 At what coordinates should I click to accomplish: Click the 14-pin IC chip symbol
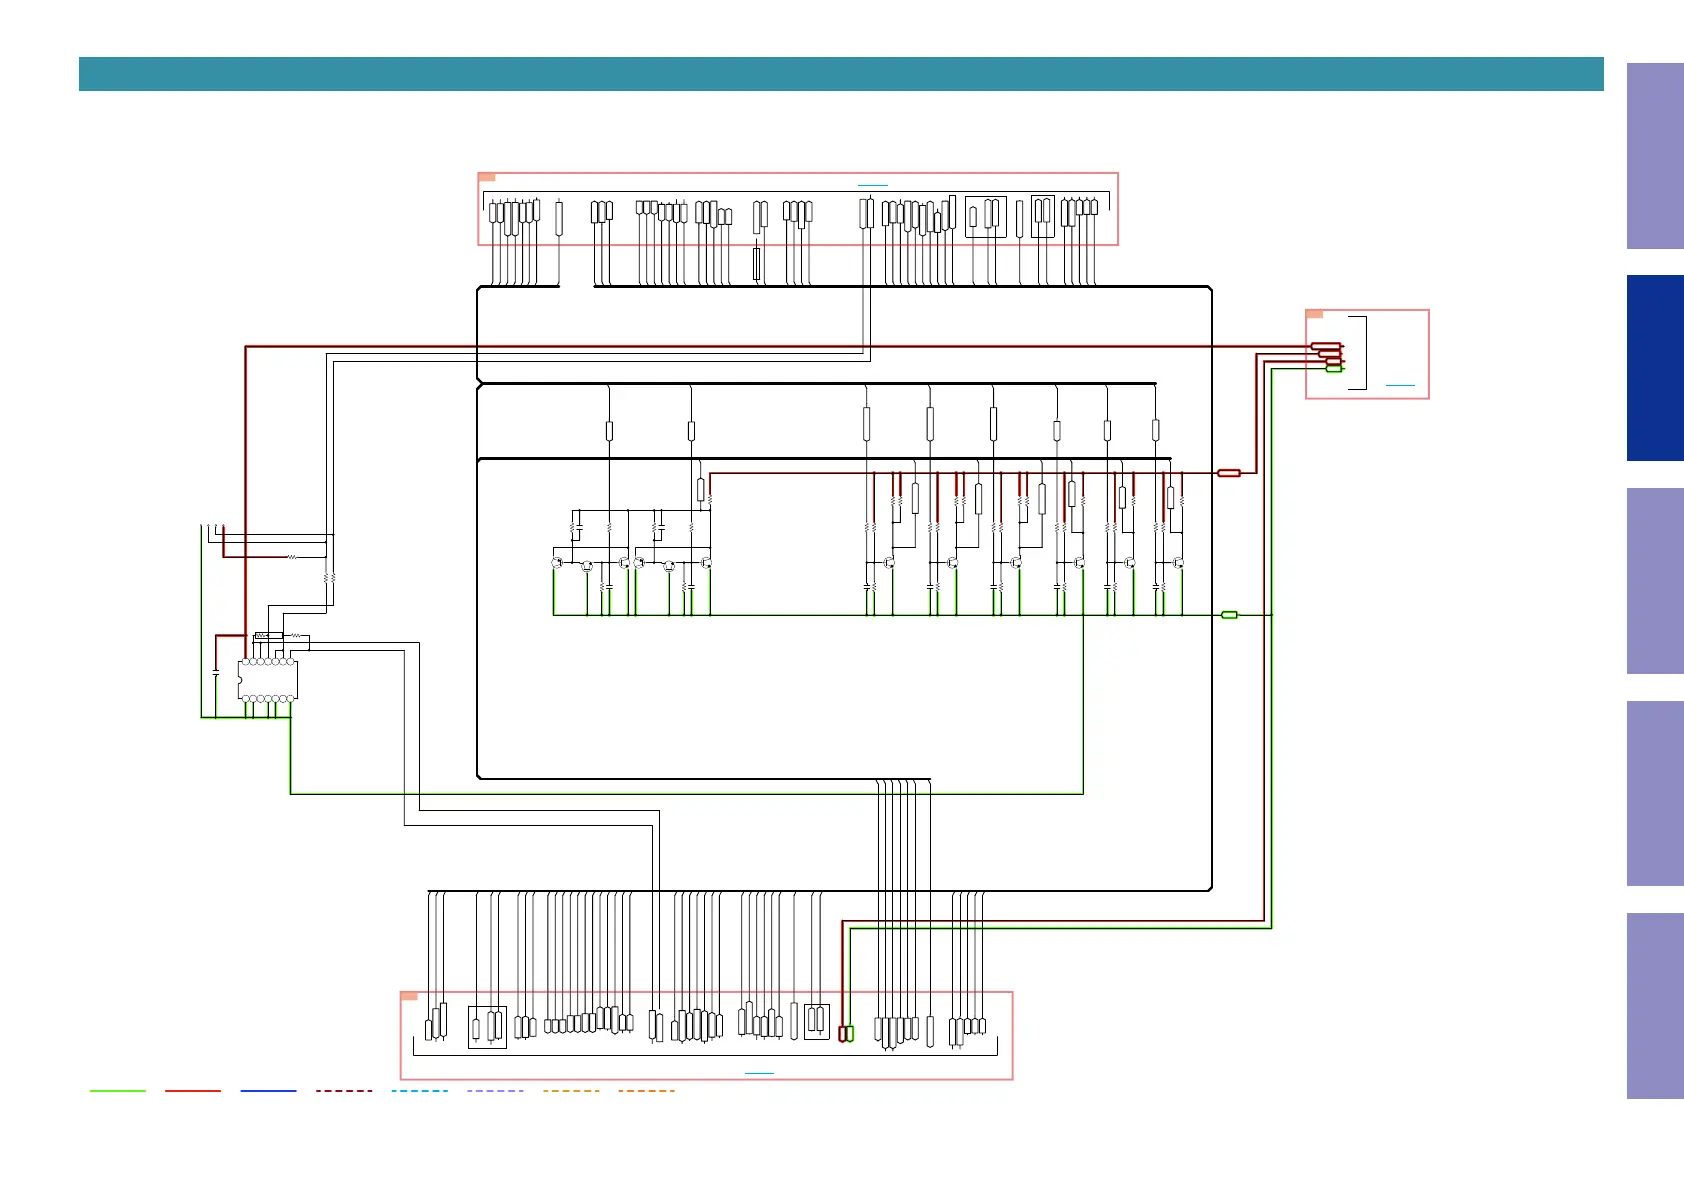pos(268,680)
